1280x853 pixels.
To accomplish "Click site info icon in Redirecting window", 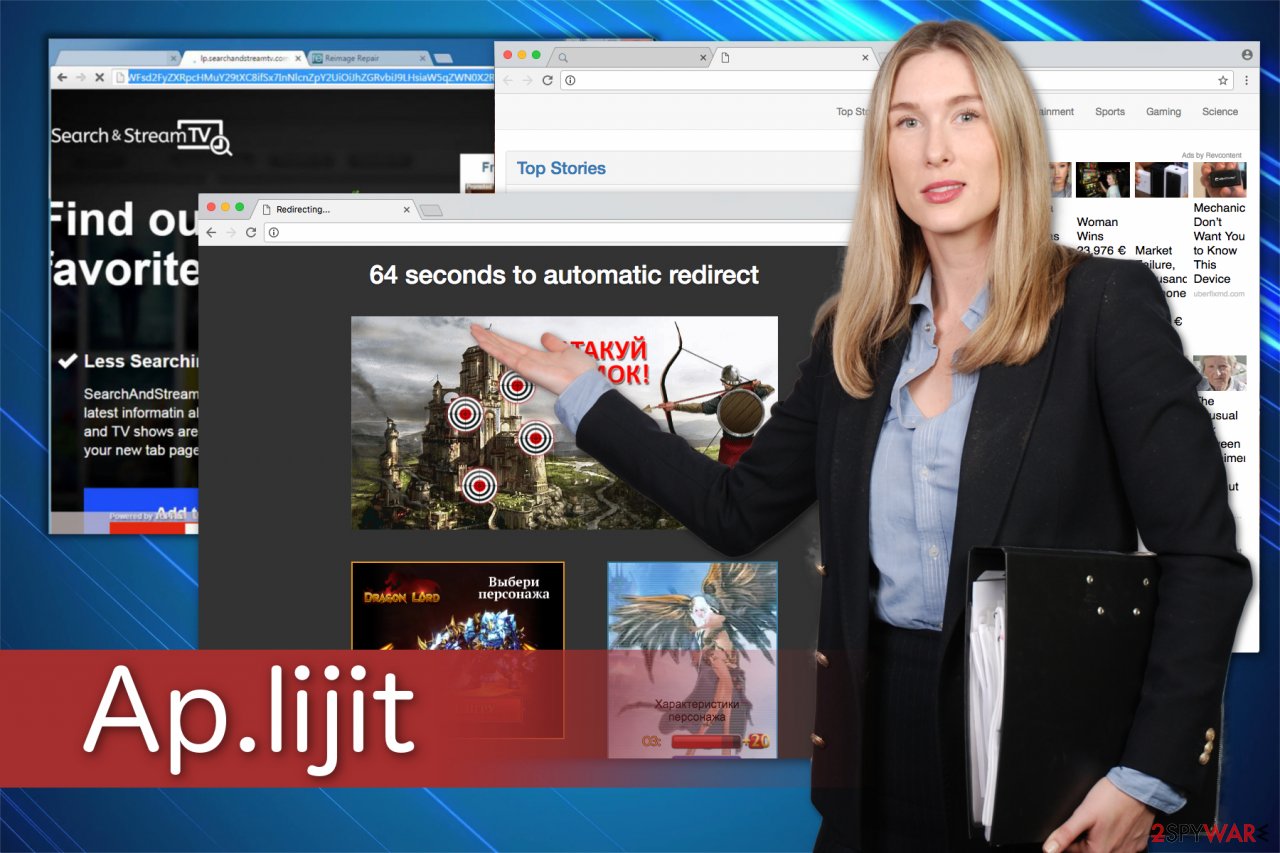I will pos(274,232).
